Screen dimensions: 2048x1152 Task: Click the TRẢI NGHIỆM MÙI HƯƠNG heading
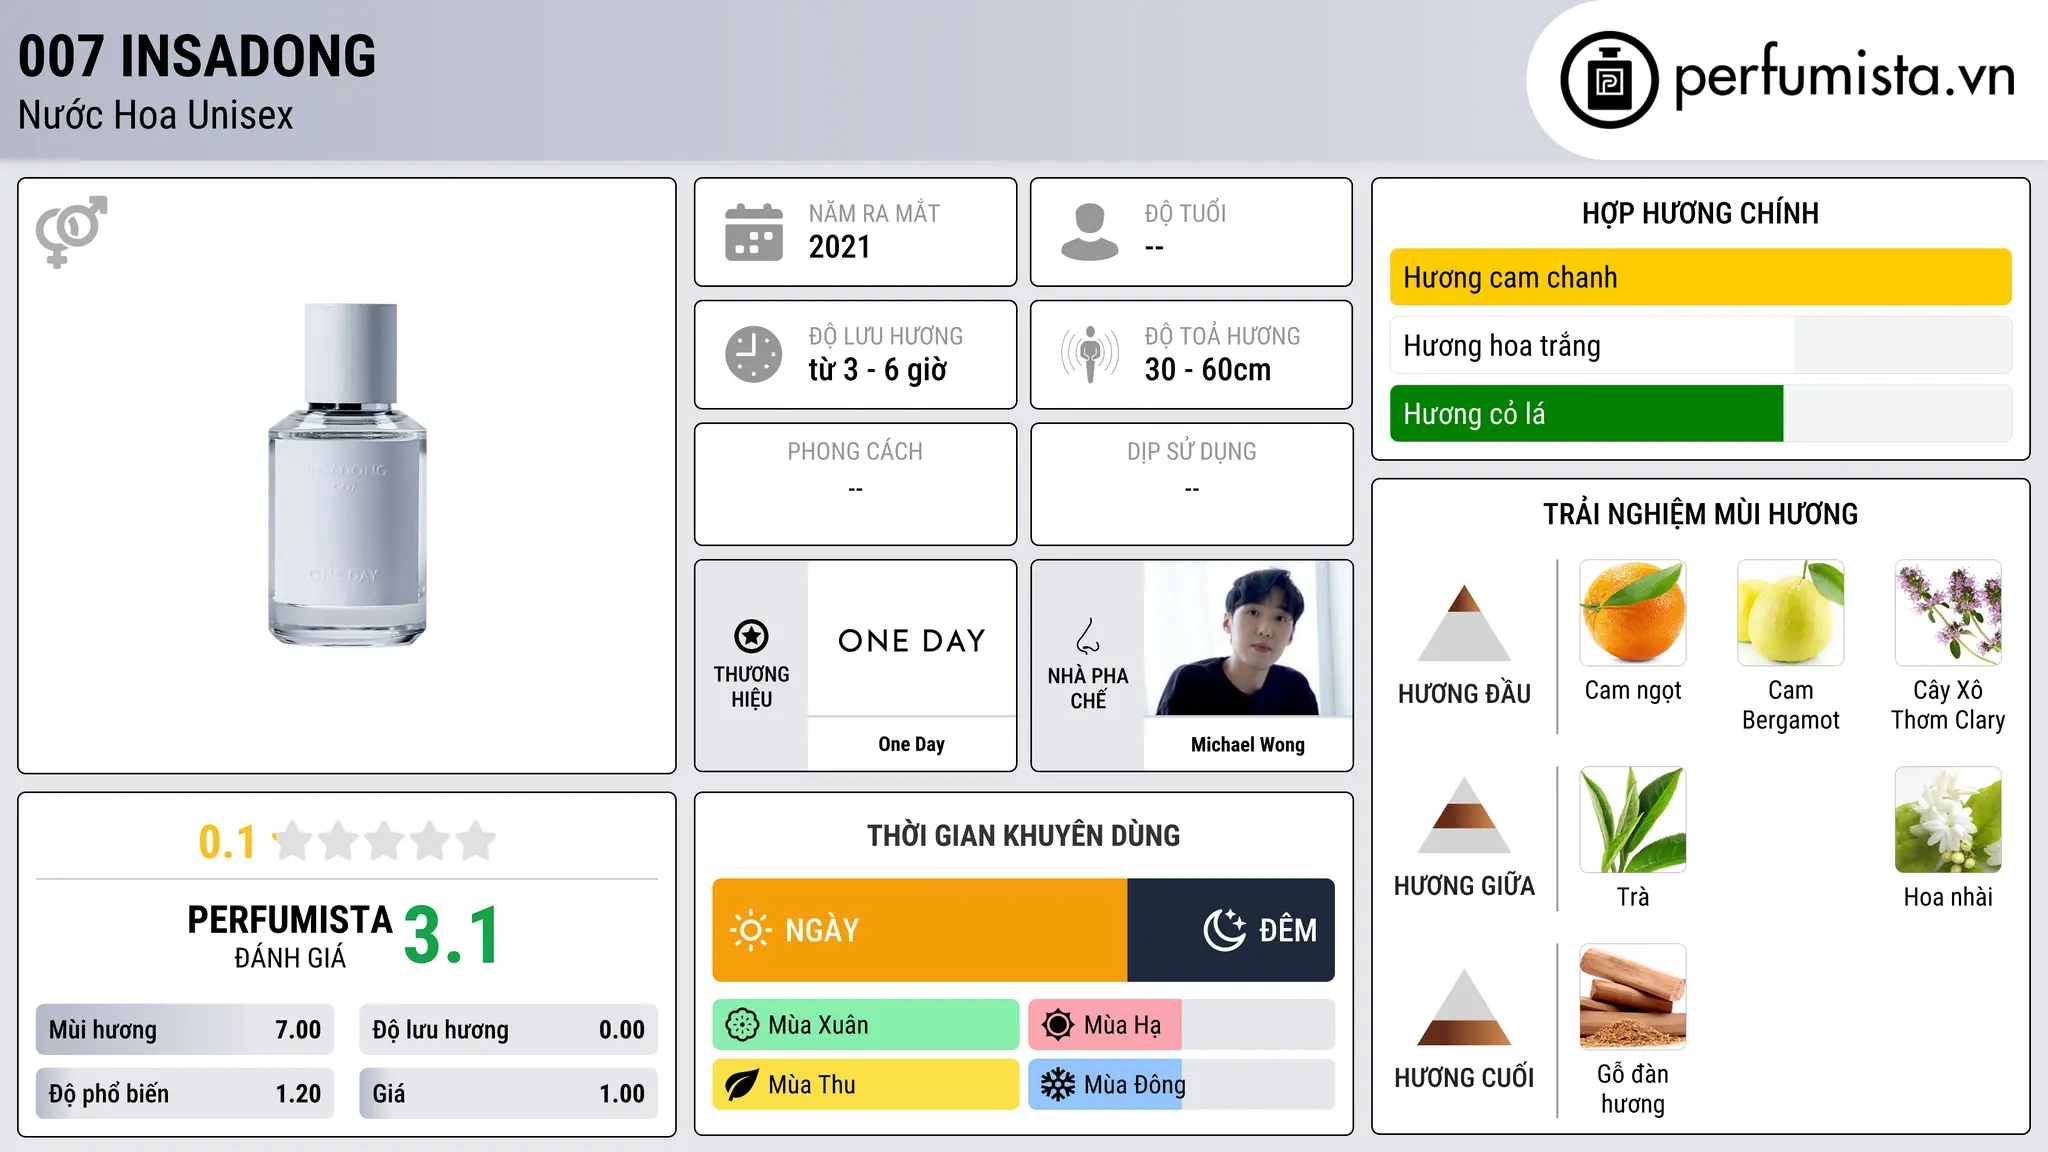1700,514
